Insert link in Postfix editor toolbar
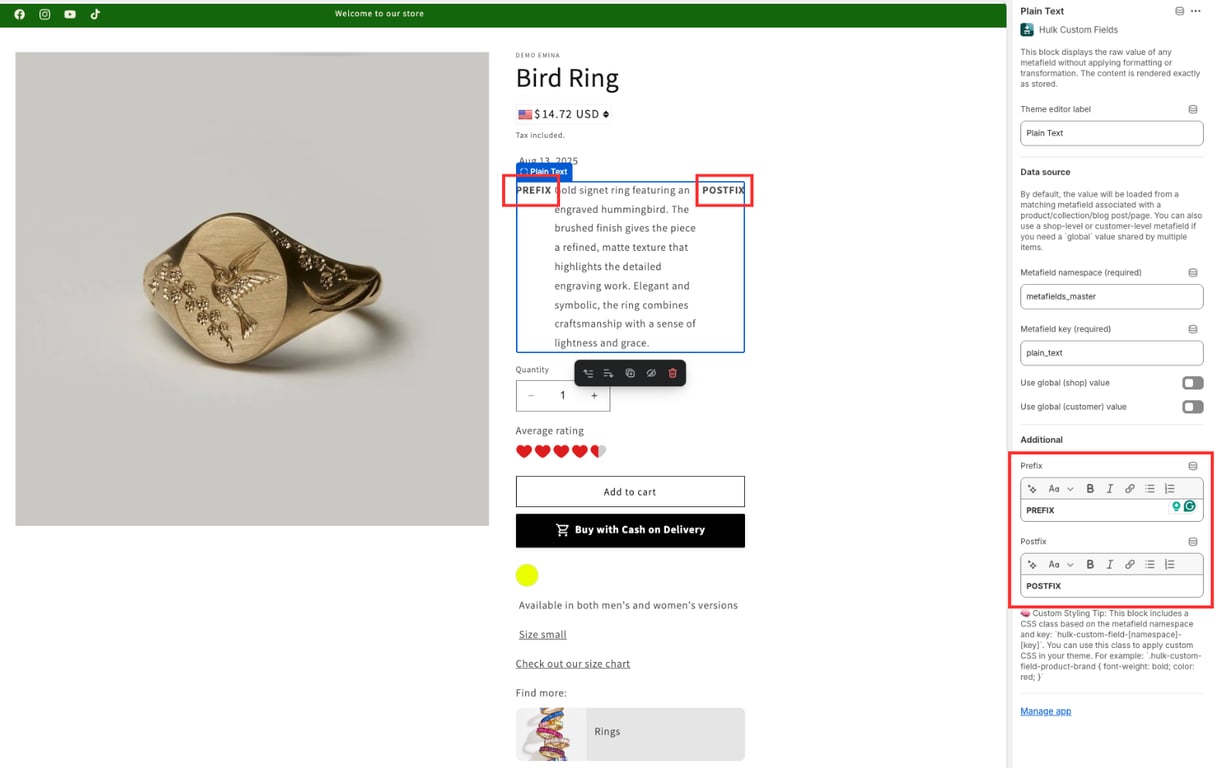Viewport: 1220px width, 768px height. point(1130,565)
